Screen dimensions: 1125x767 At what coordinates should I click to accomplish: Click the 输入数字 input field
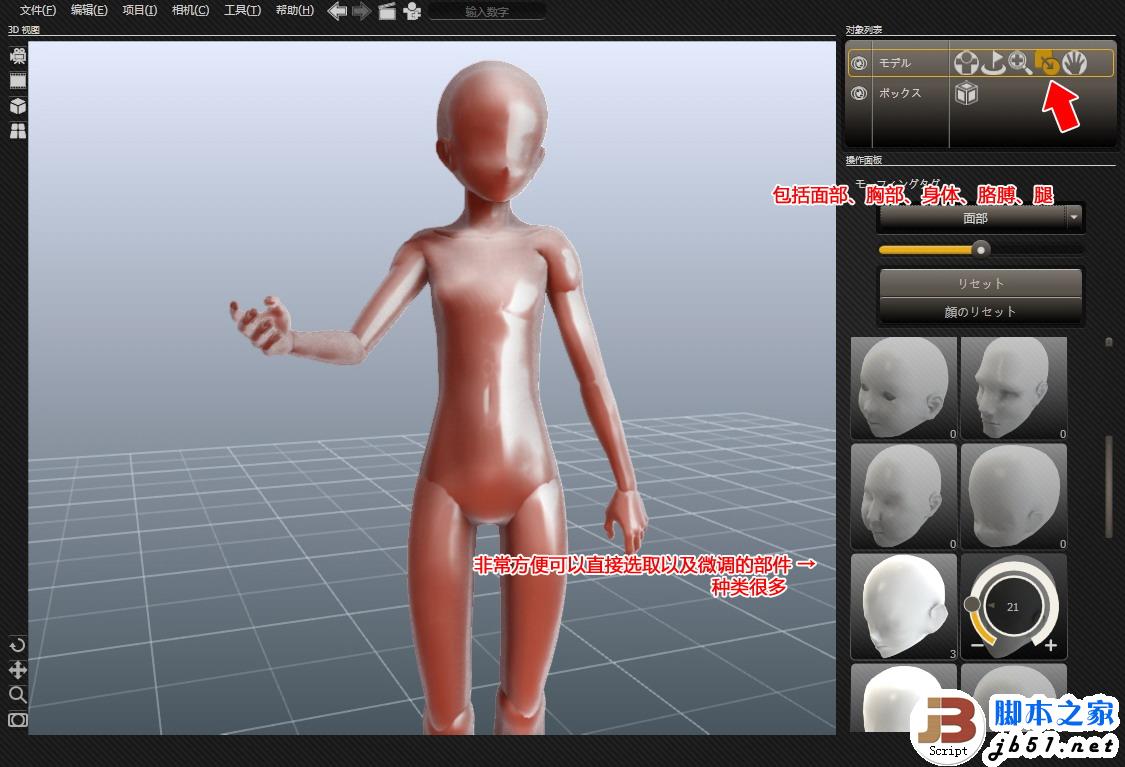click(x=487, y=11)
